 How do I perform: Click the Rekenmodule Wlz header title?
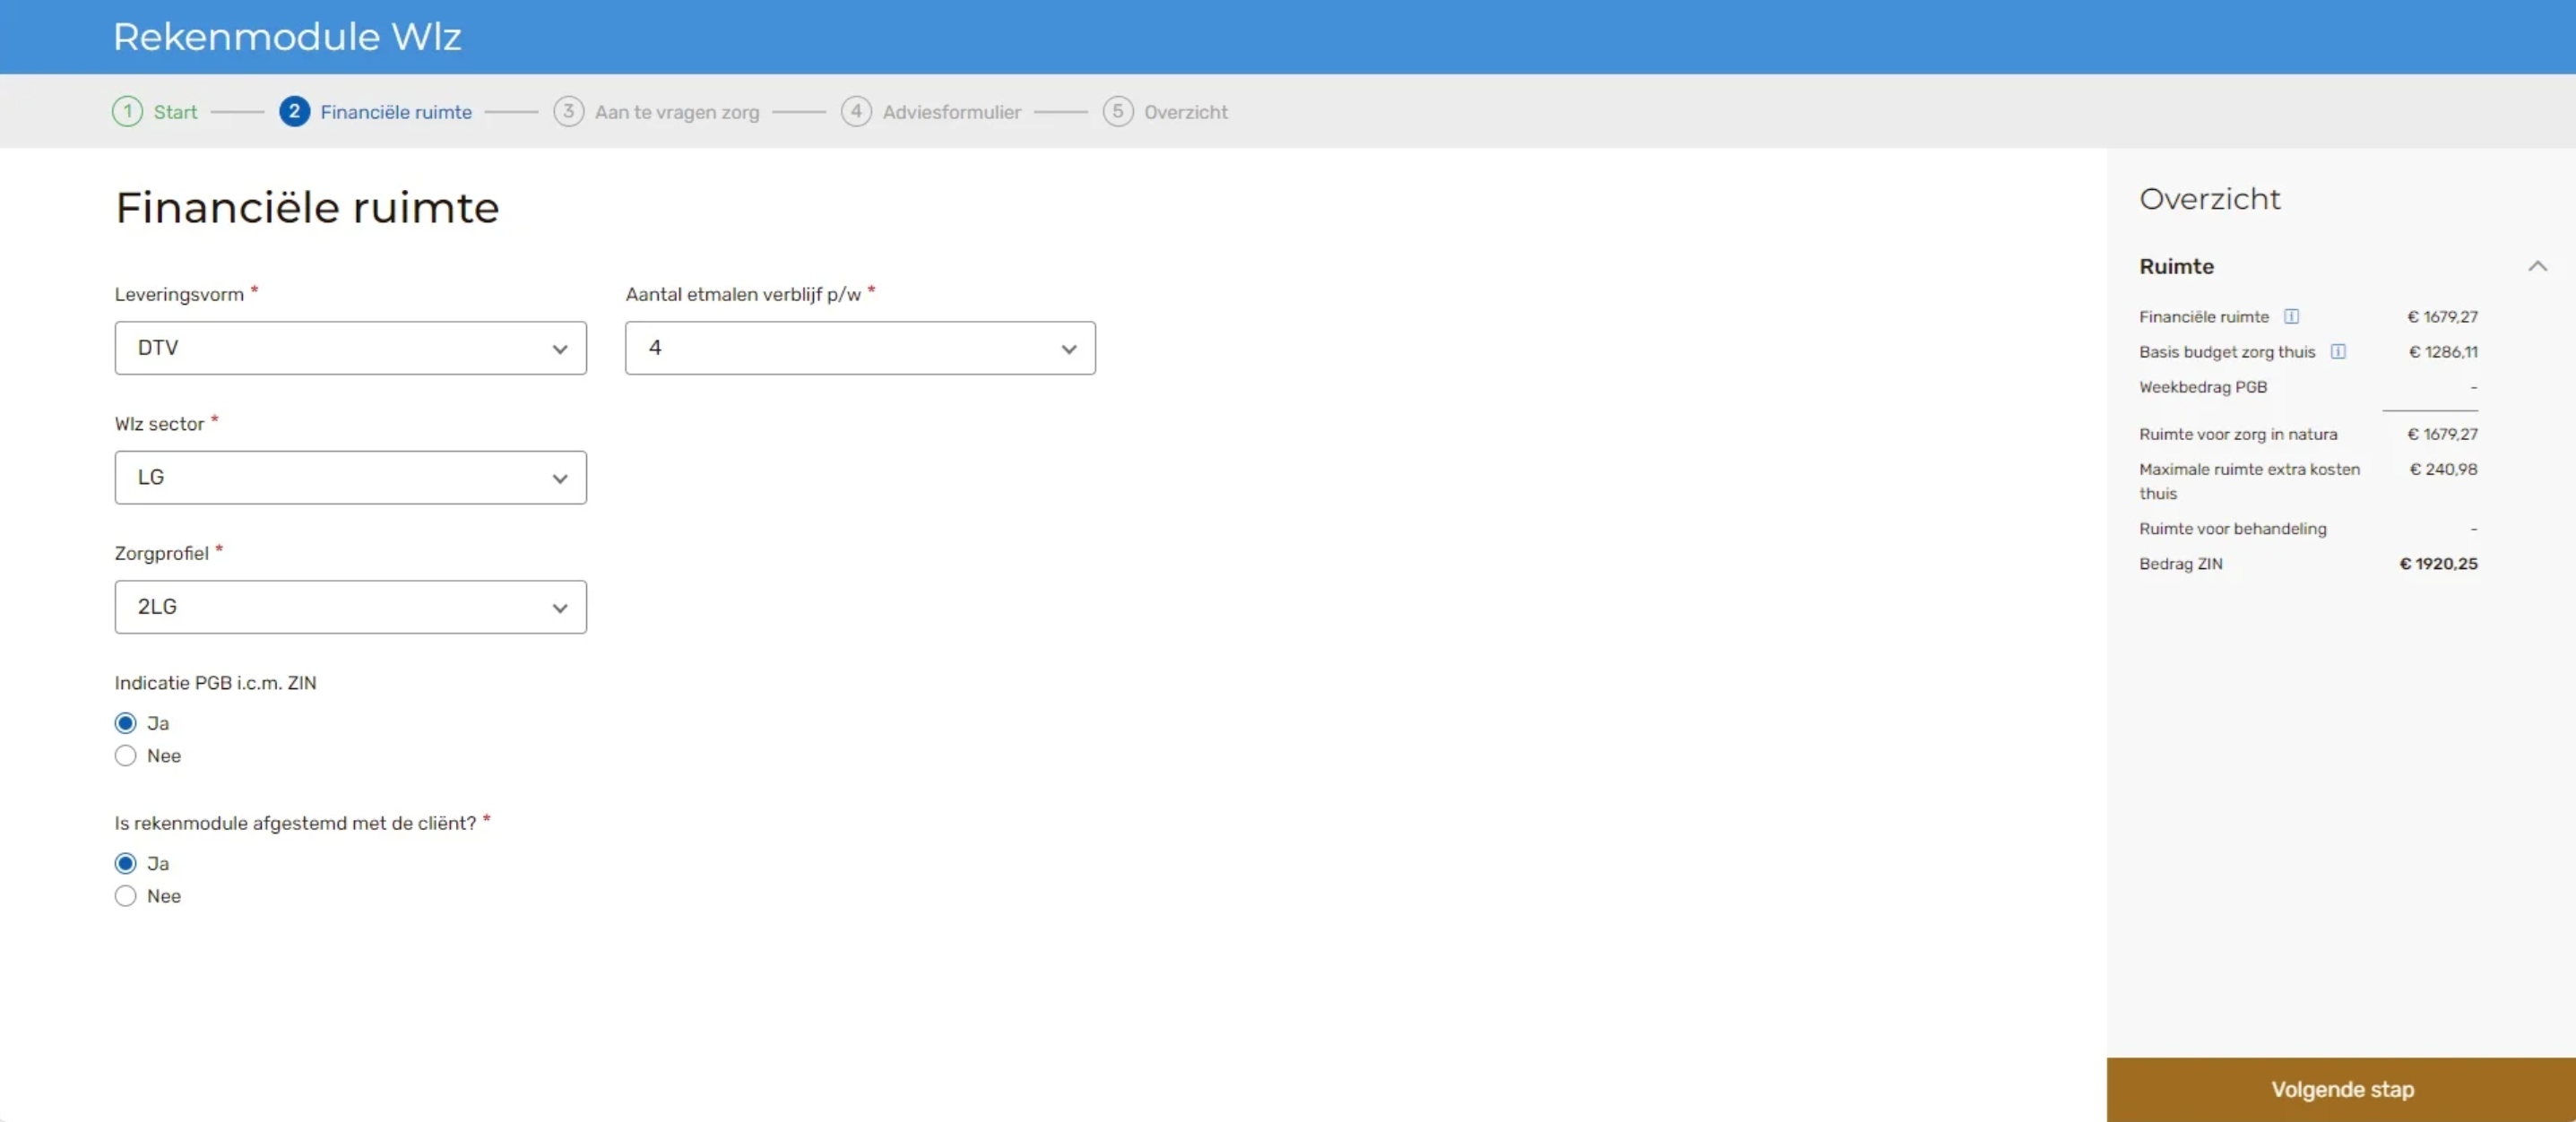pos(287,37)
